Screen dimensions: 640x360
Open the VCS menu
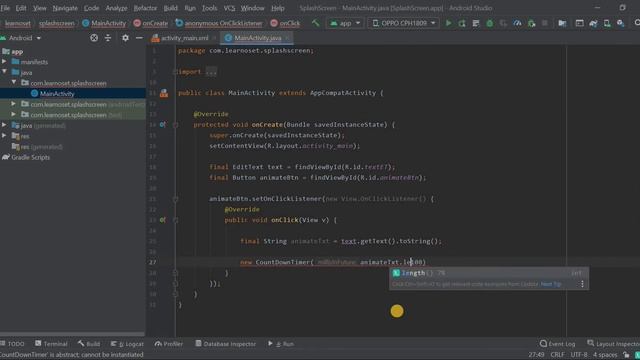[x=229, y=8]
